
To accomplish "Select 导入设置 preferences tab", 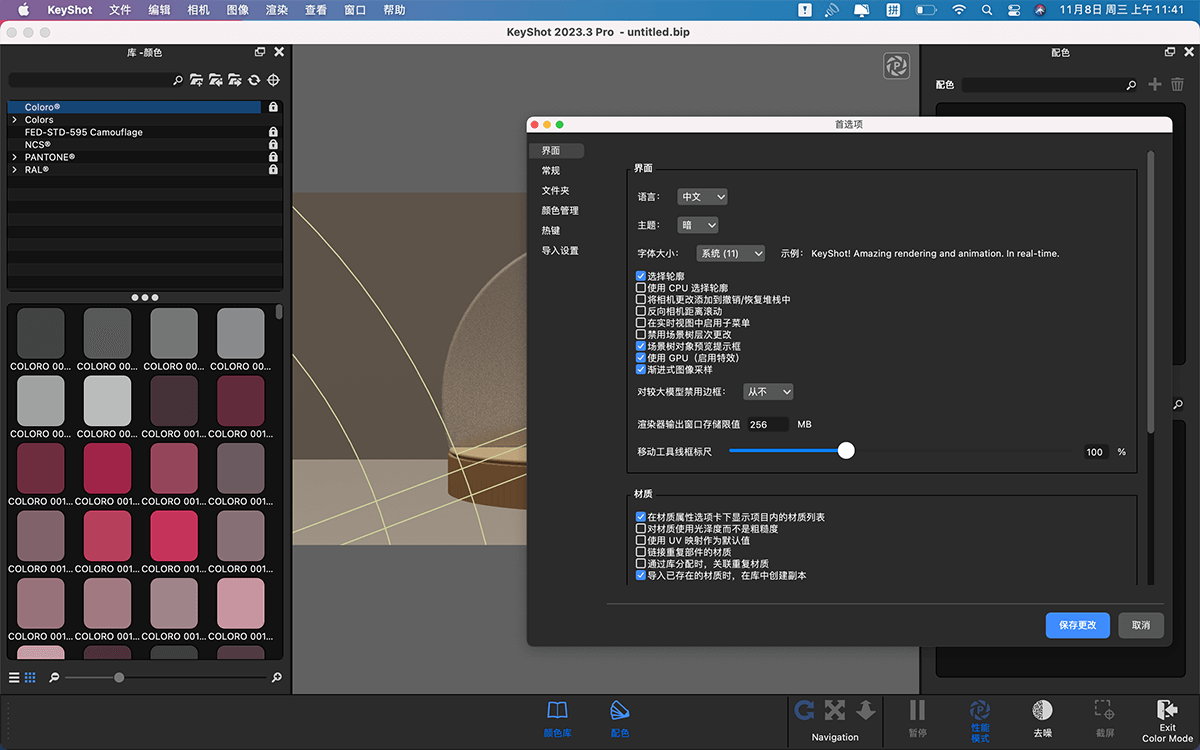I will tap(560, 251).
